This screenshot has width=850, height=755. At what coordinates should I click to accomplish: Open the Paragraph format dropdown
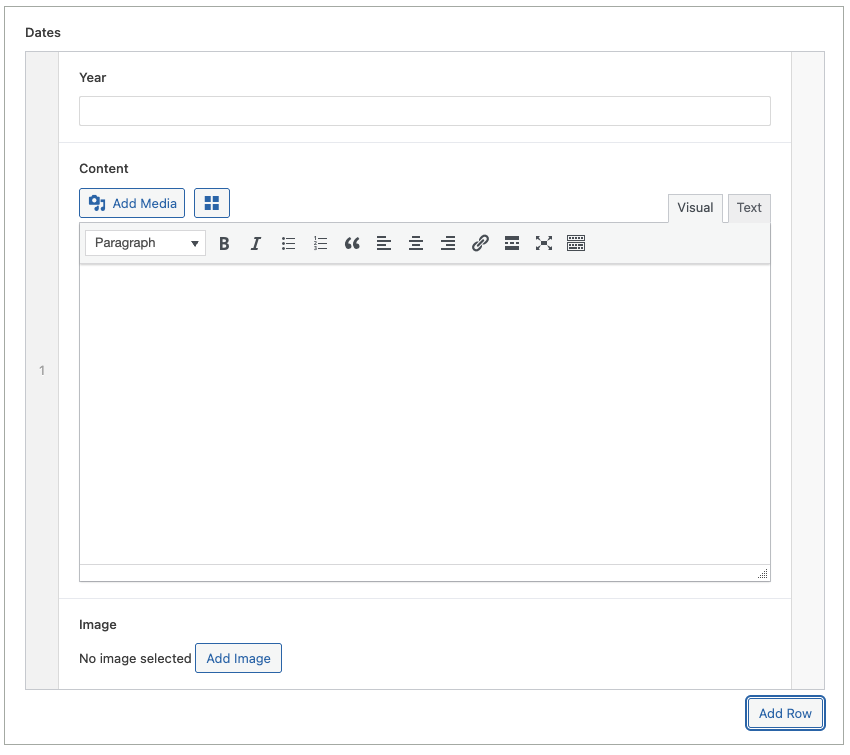tap(145, 243)
